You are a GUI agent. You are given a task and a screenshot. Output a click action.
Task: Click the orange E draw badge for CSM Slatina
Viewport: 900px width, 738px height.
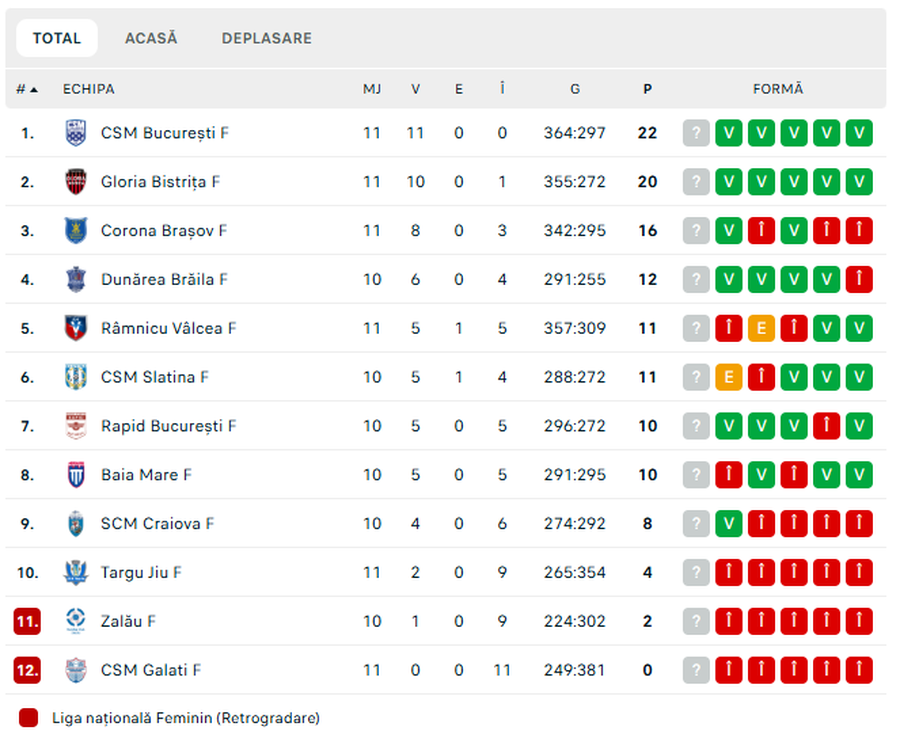(x=729, y=377)
